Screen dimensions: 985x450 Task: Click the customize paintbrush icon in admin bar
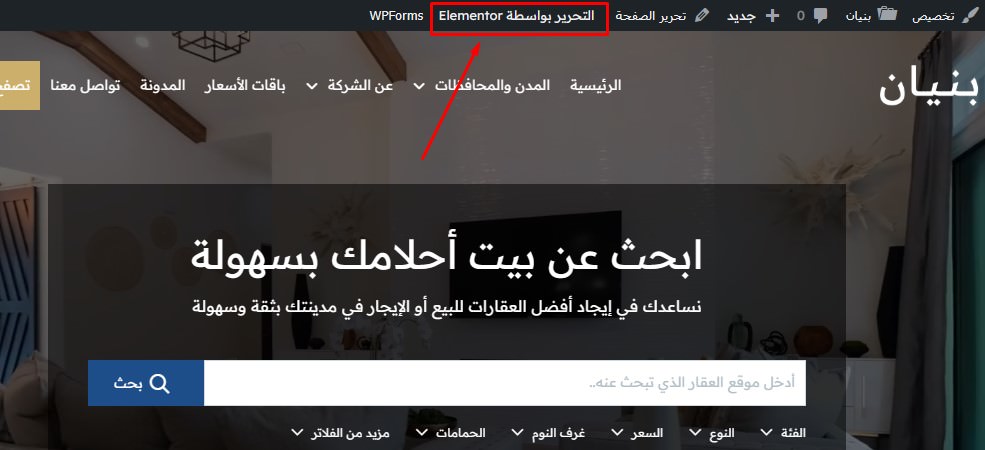pyautogui.click(x=966, y=16)
